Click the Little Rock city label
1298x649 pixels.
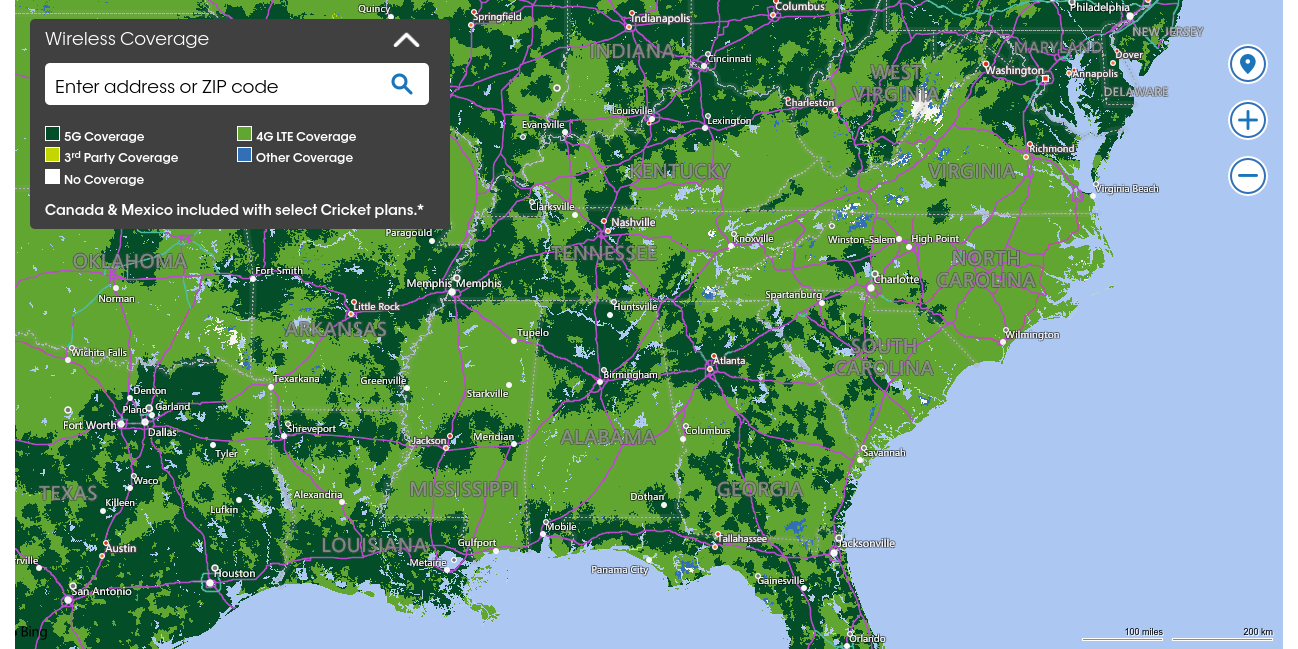(378, 306)
